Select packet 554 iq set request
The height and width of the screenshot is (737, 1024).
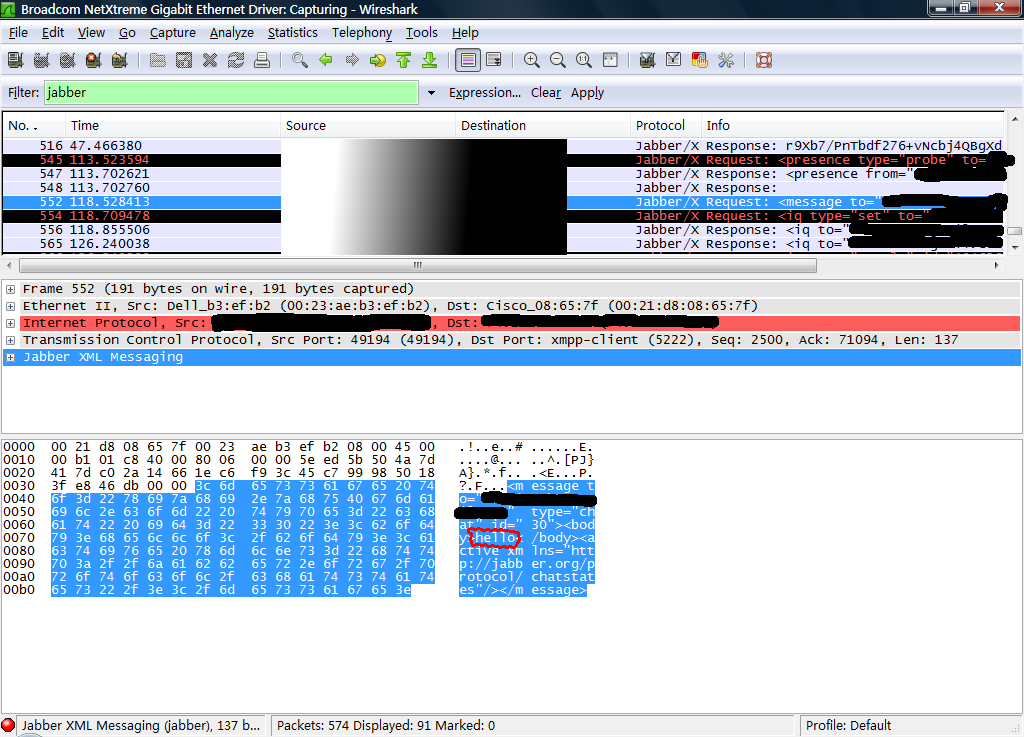click(x=503, y=216)
